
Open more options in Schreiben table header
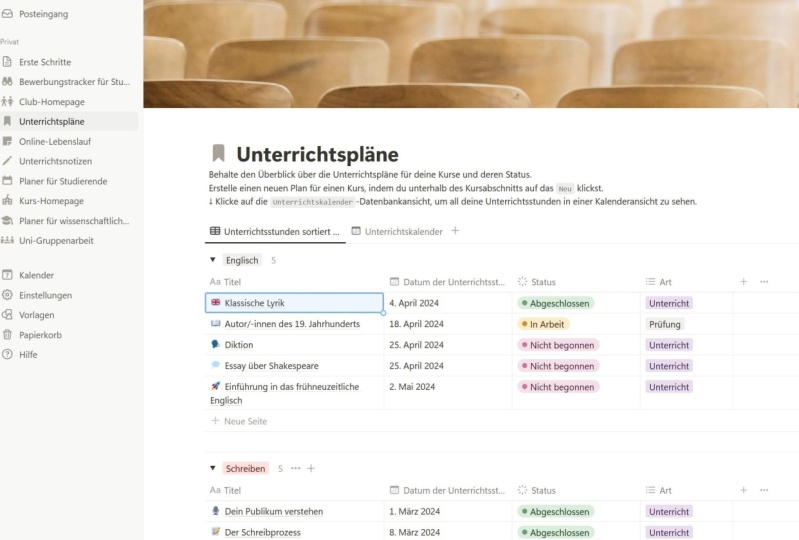tap(764, 490)
